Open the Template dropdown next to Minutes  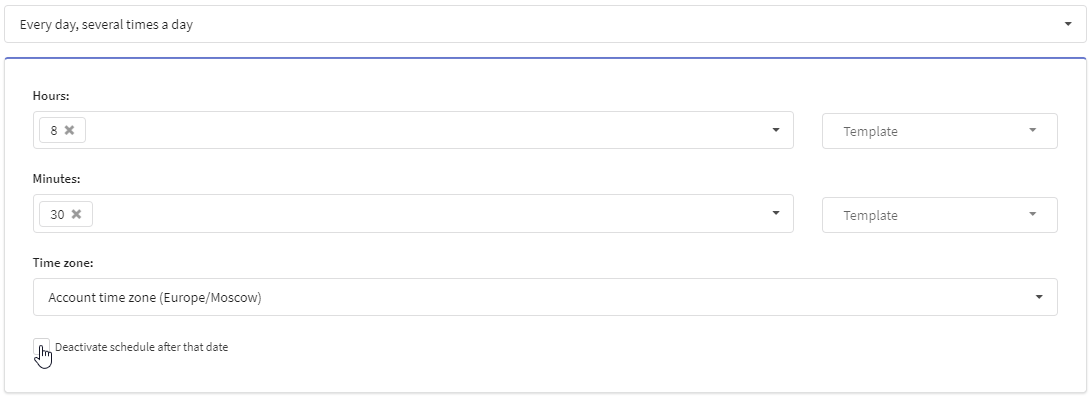tap(939, 215)
